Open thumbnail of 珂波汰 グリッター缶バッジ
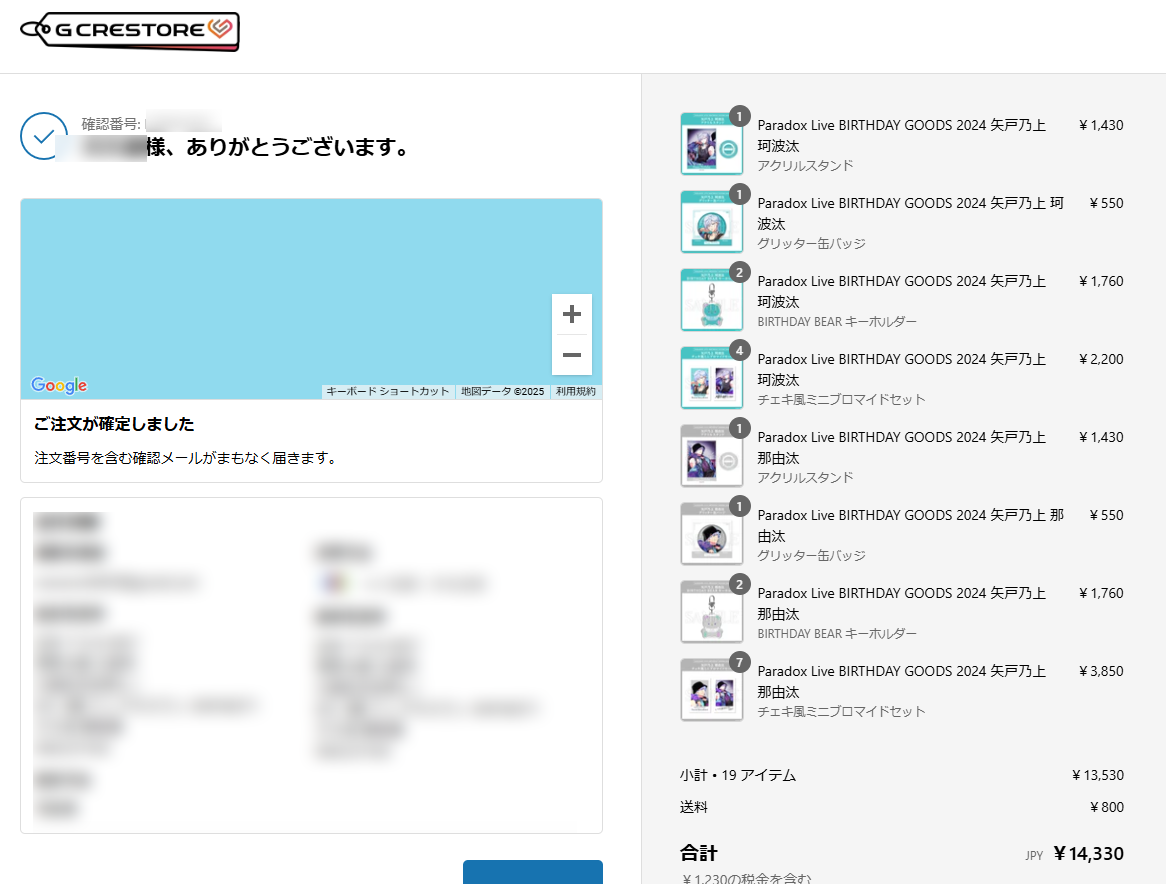Image resolution: width=1166 pixels, height=884 pixels. point(712,222)
